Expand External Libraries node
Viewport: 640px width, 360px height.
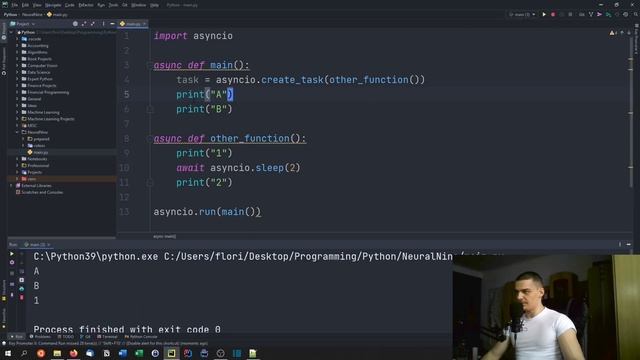11,186
